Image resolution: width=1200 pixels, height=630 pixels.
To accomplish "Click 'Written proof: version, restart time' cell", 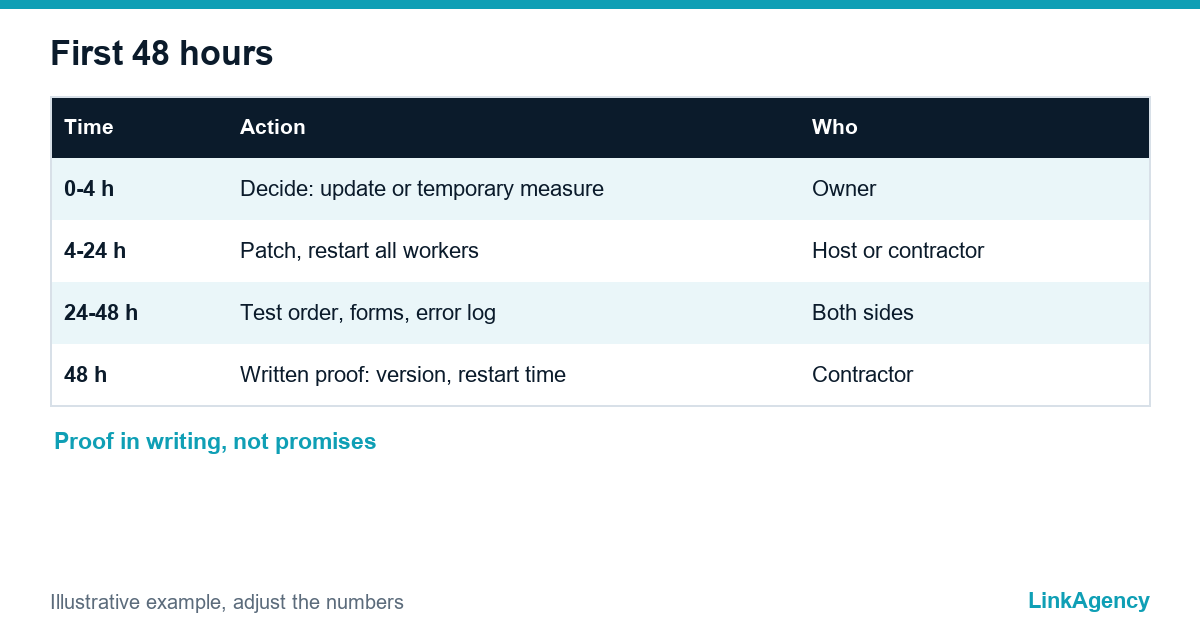I will 403,375.
